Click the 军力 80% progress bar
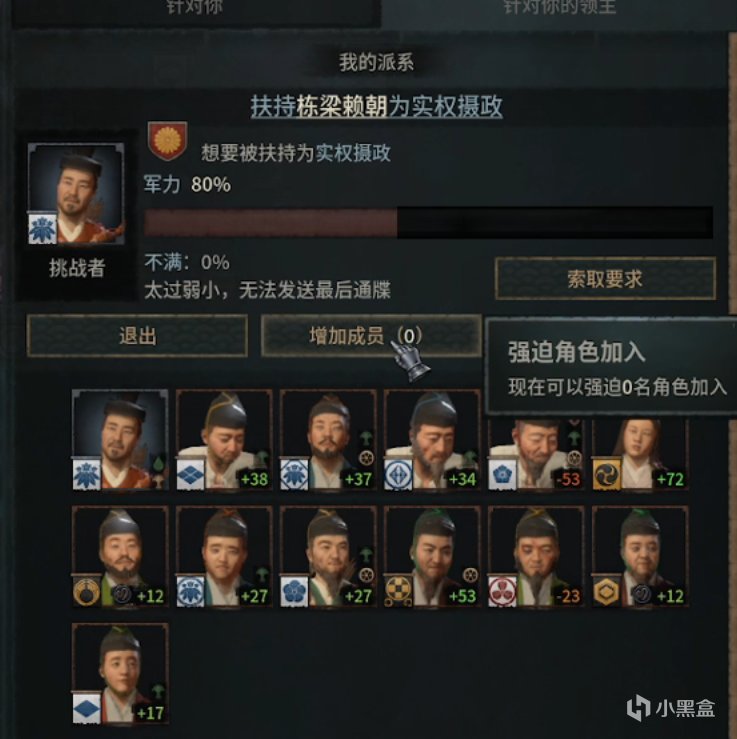Image resolution: width=737 pixels, height=739 pixels. (x=428, y=222)
